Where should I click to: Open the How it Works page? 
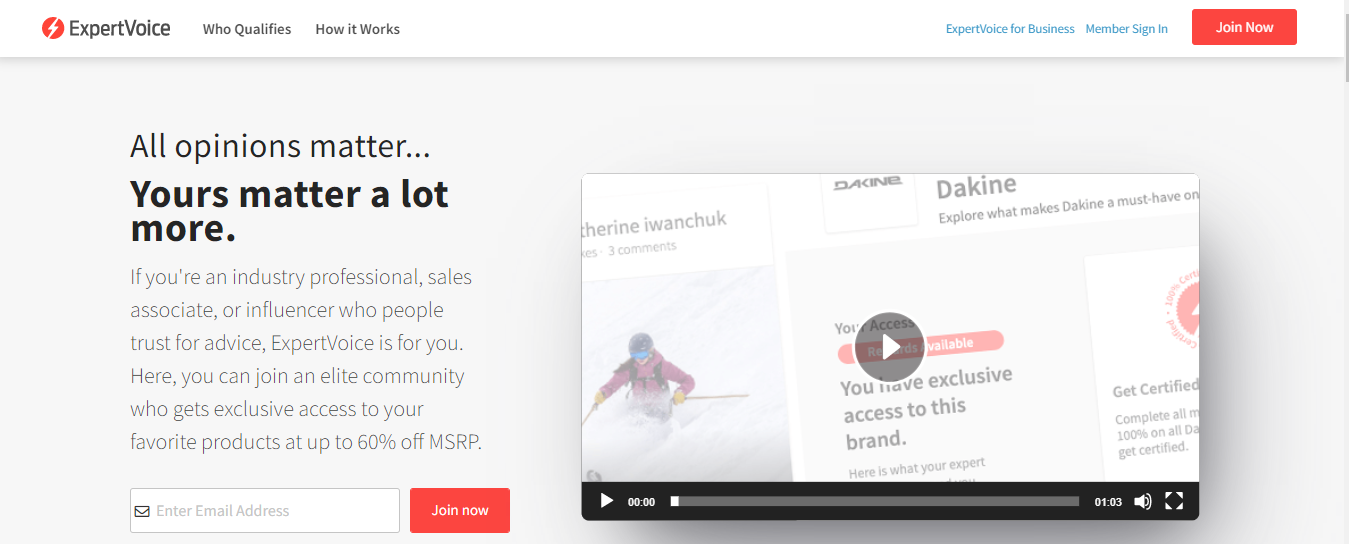(357, 29)
